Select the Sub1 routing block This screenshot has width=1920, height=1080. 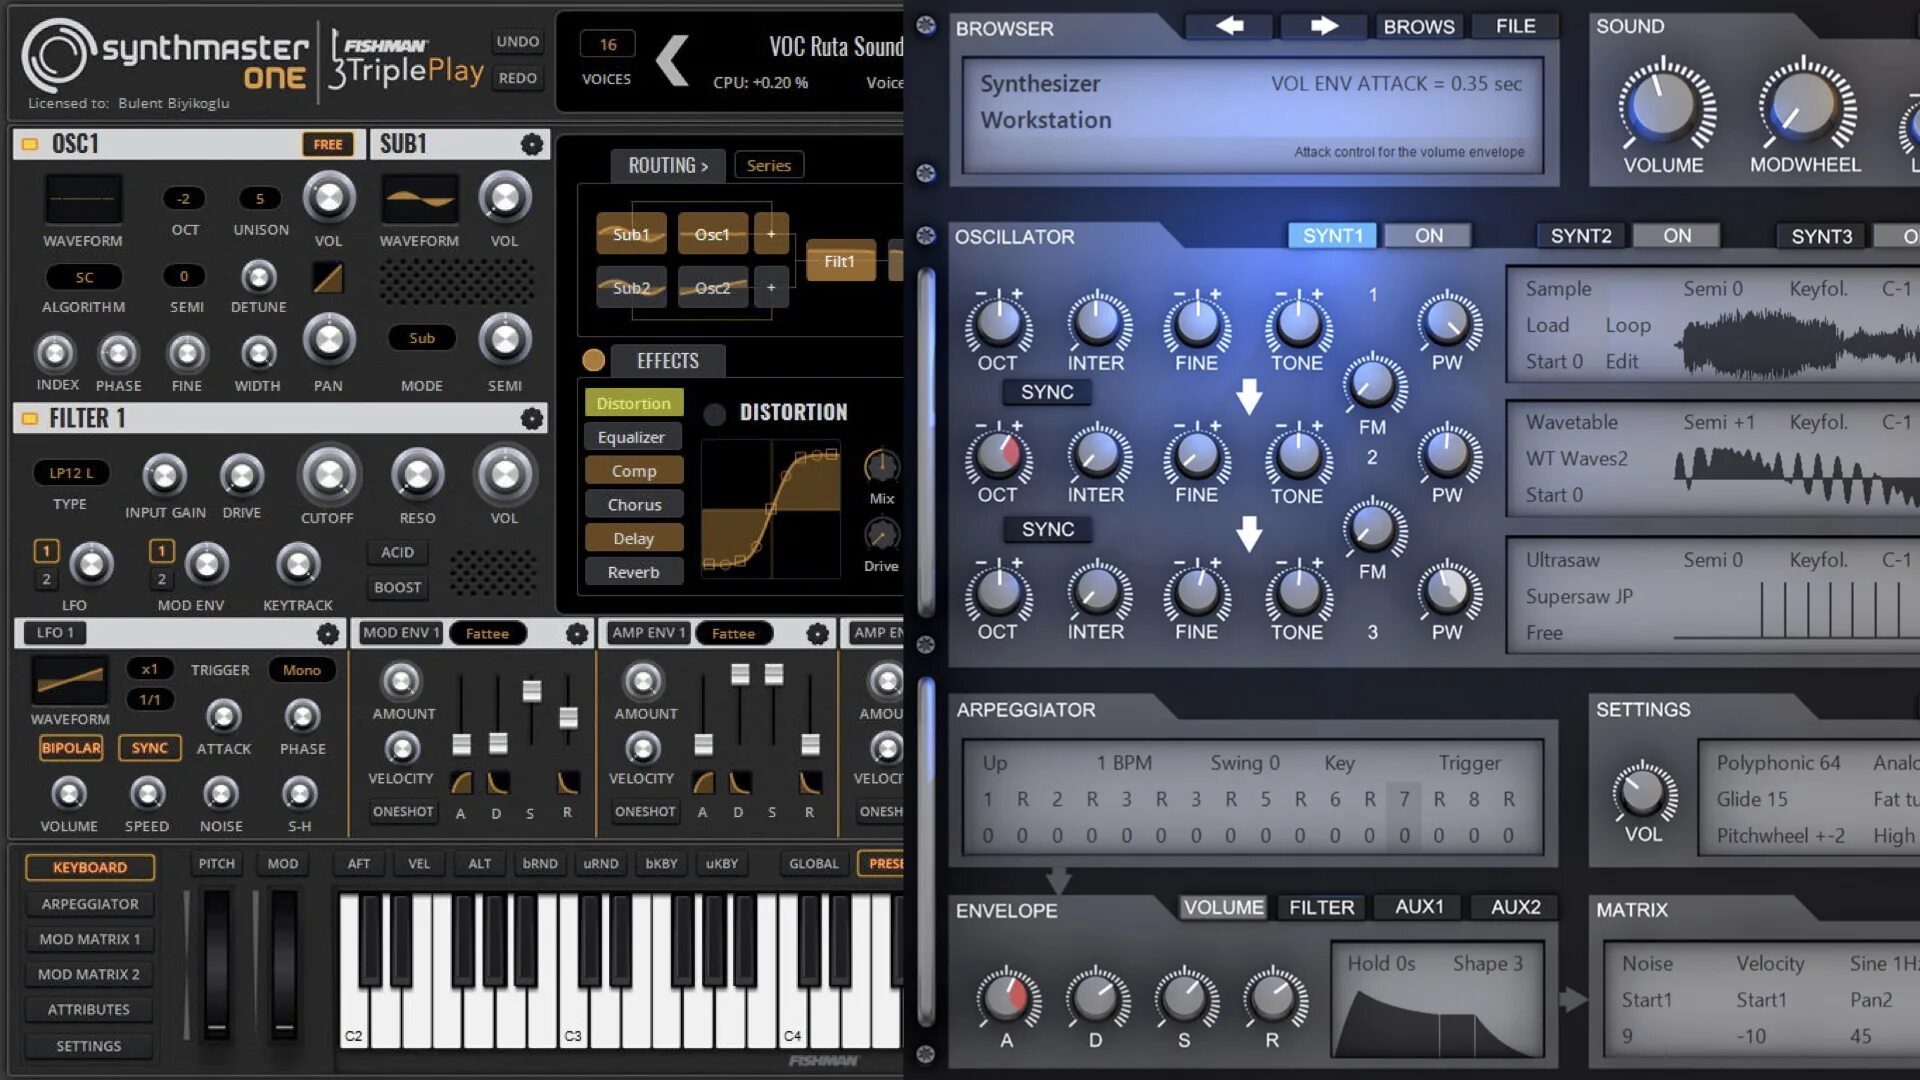click(x=631, y=234)
